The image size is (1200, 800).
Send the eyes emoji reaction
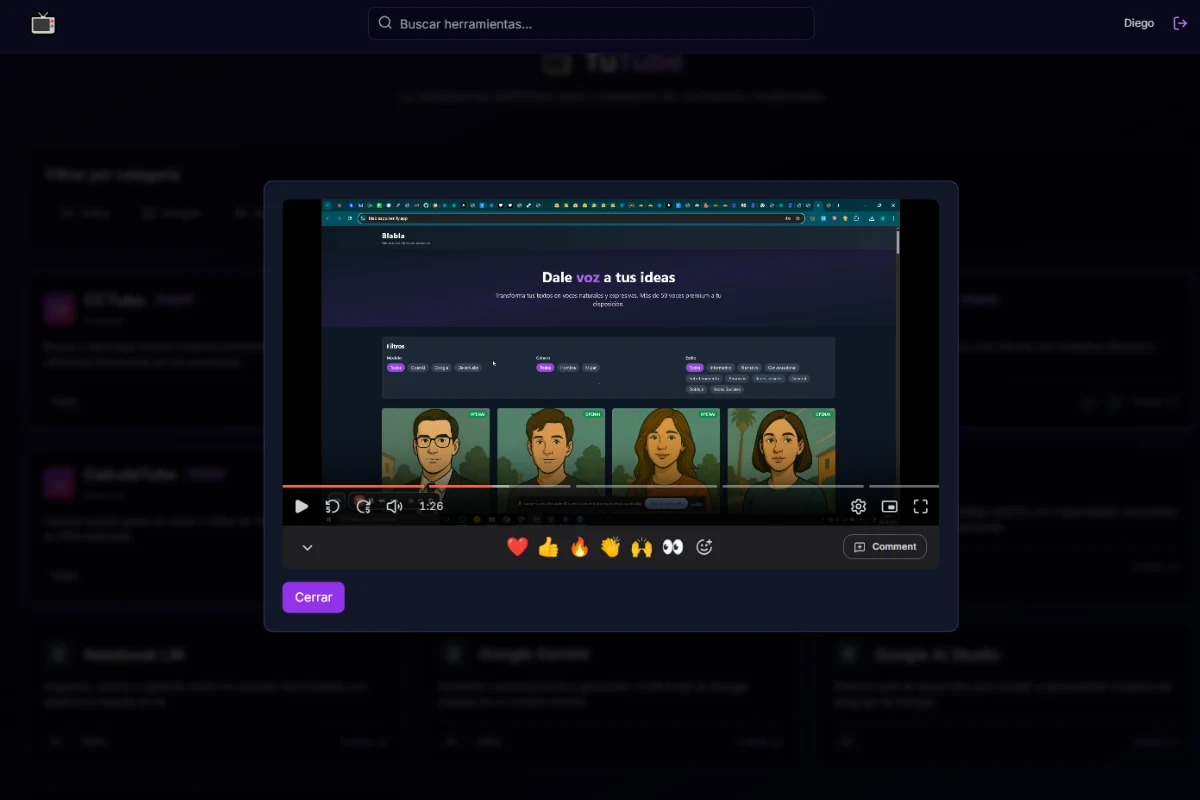coord(673,546)
